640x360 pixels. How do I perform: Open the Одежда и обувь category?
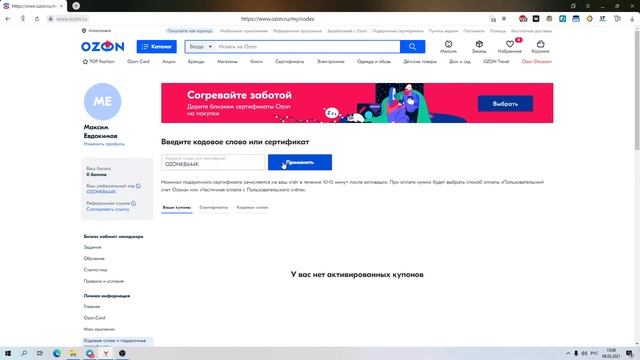pyautogui.click(x=374, y=62)
